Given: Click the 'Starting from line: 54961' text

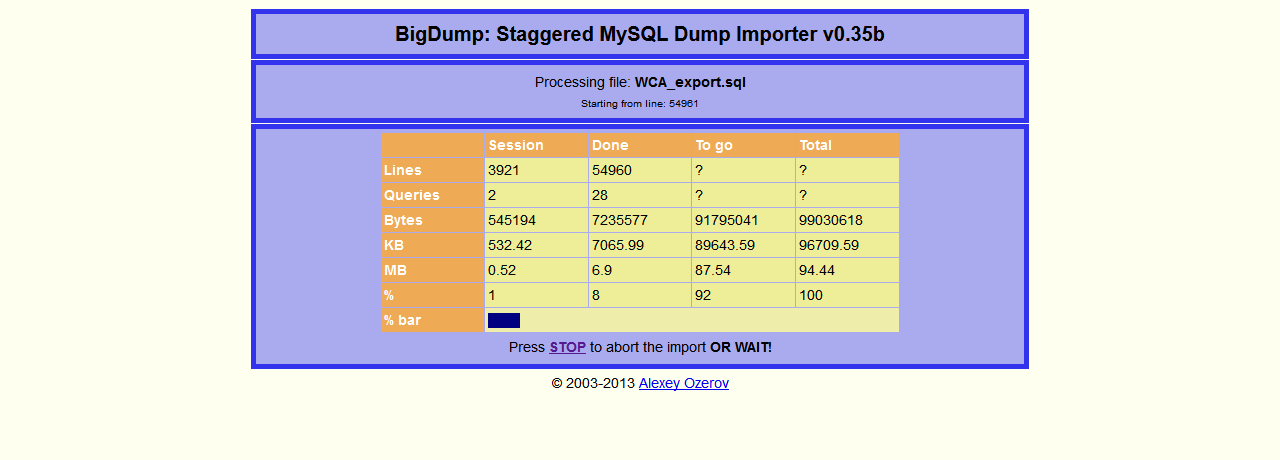Looking at the screenshot, I should tap(640, 103).
